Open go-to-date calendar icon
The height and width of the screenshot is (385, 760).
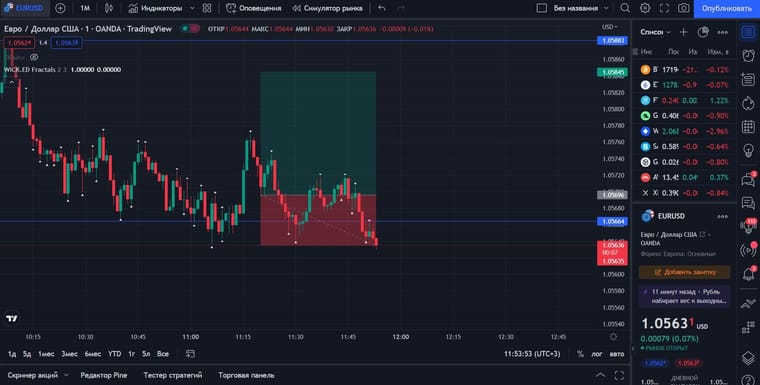coord(190,354)
